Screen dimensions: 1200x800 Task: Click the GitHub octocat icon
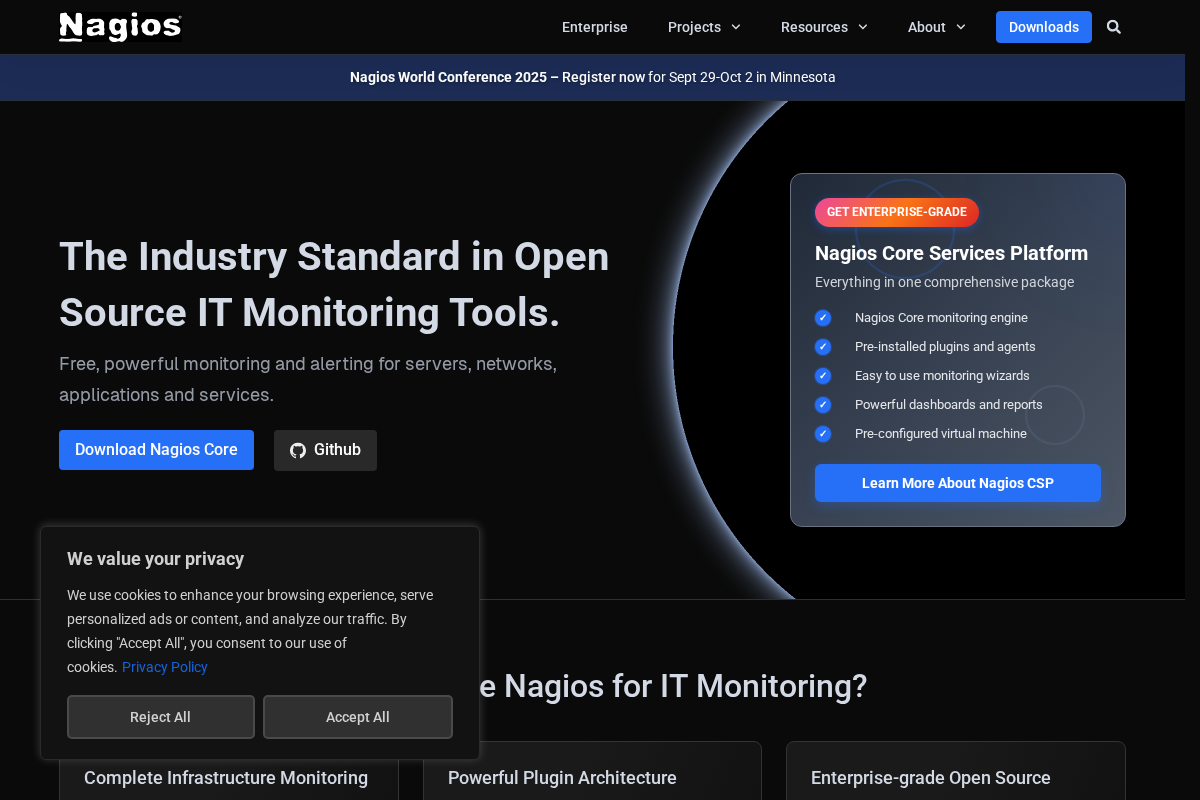tap(298, 450)
